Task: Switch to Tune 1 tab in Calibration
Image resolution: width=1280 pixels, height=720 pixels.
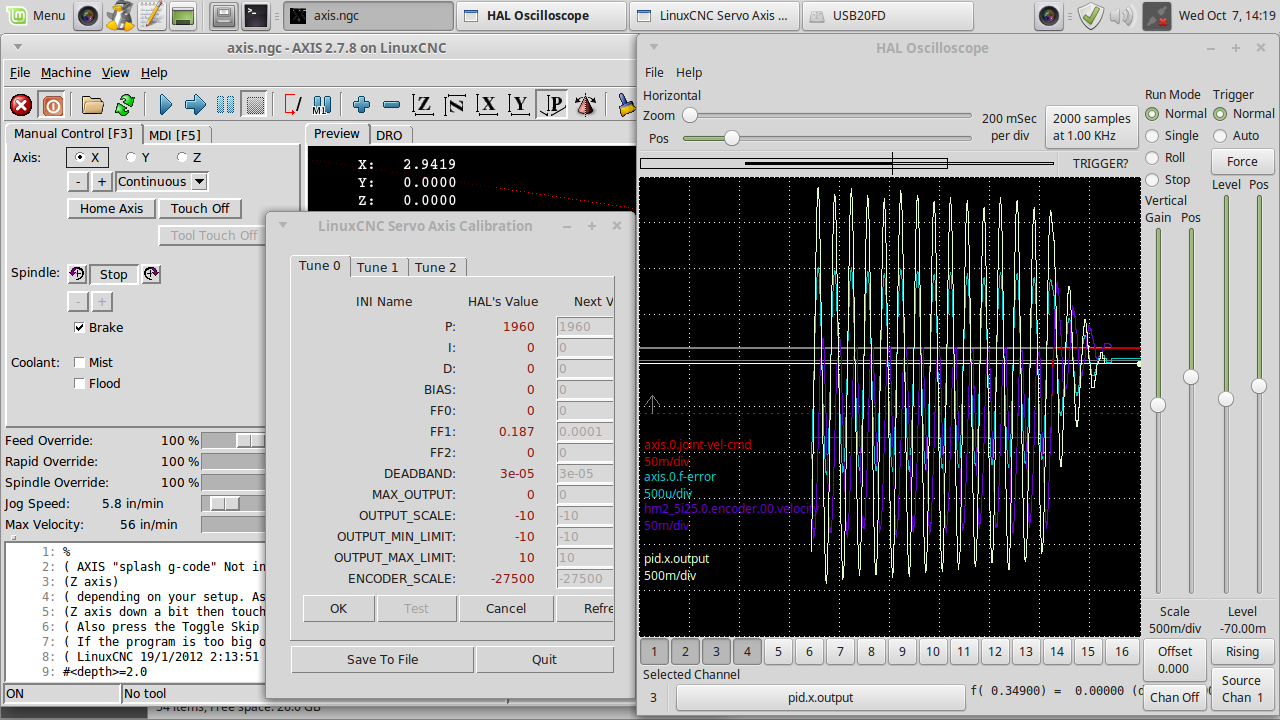Action: 378,267
